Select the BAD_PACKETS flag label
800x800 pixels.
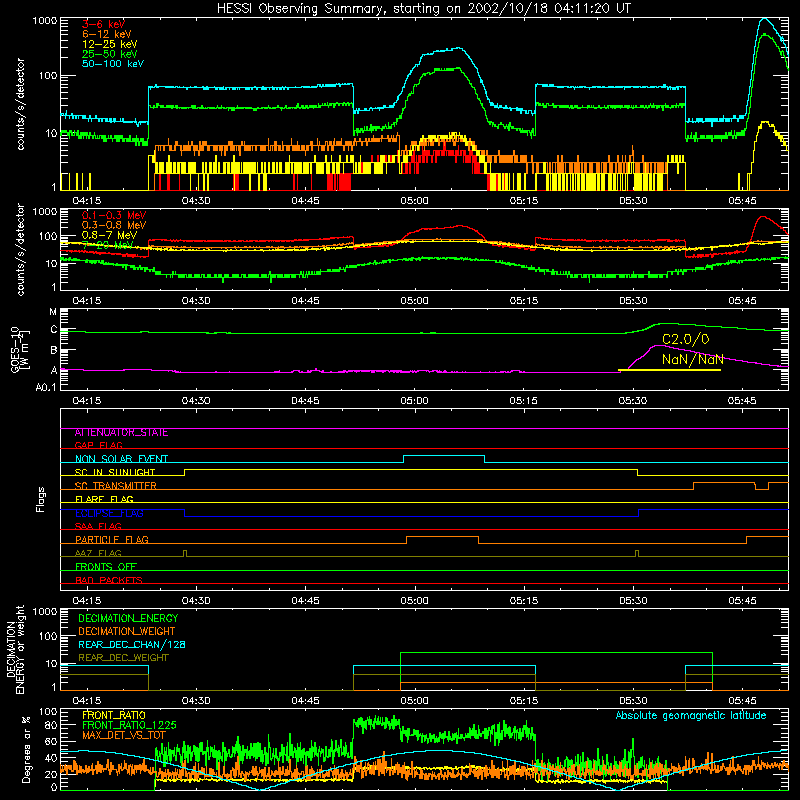coord(109,580)
